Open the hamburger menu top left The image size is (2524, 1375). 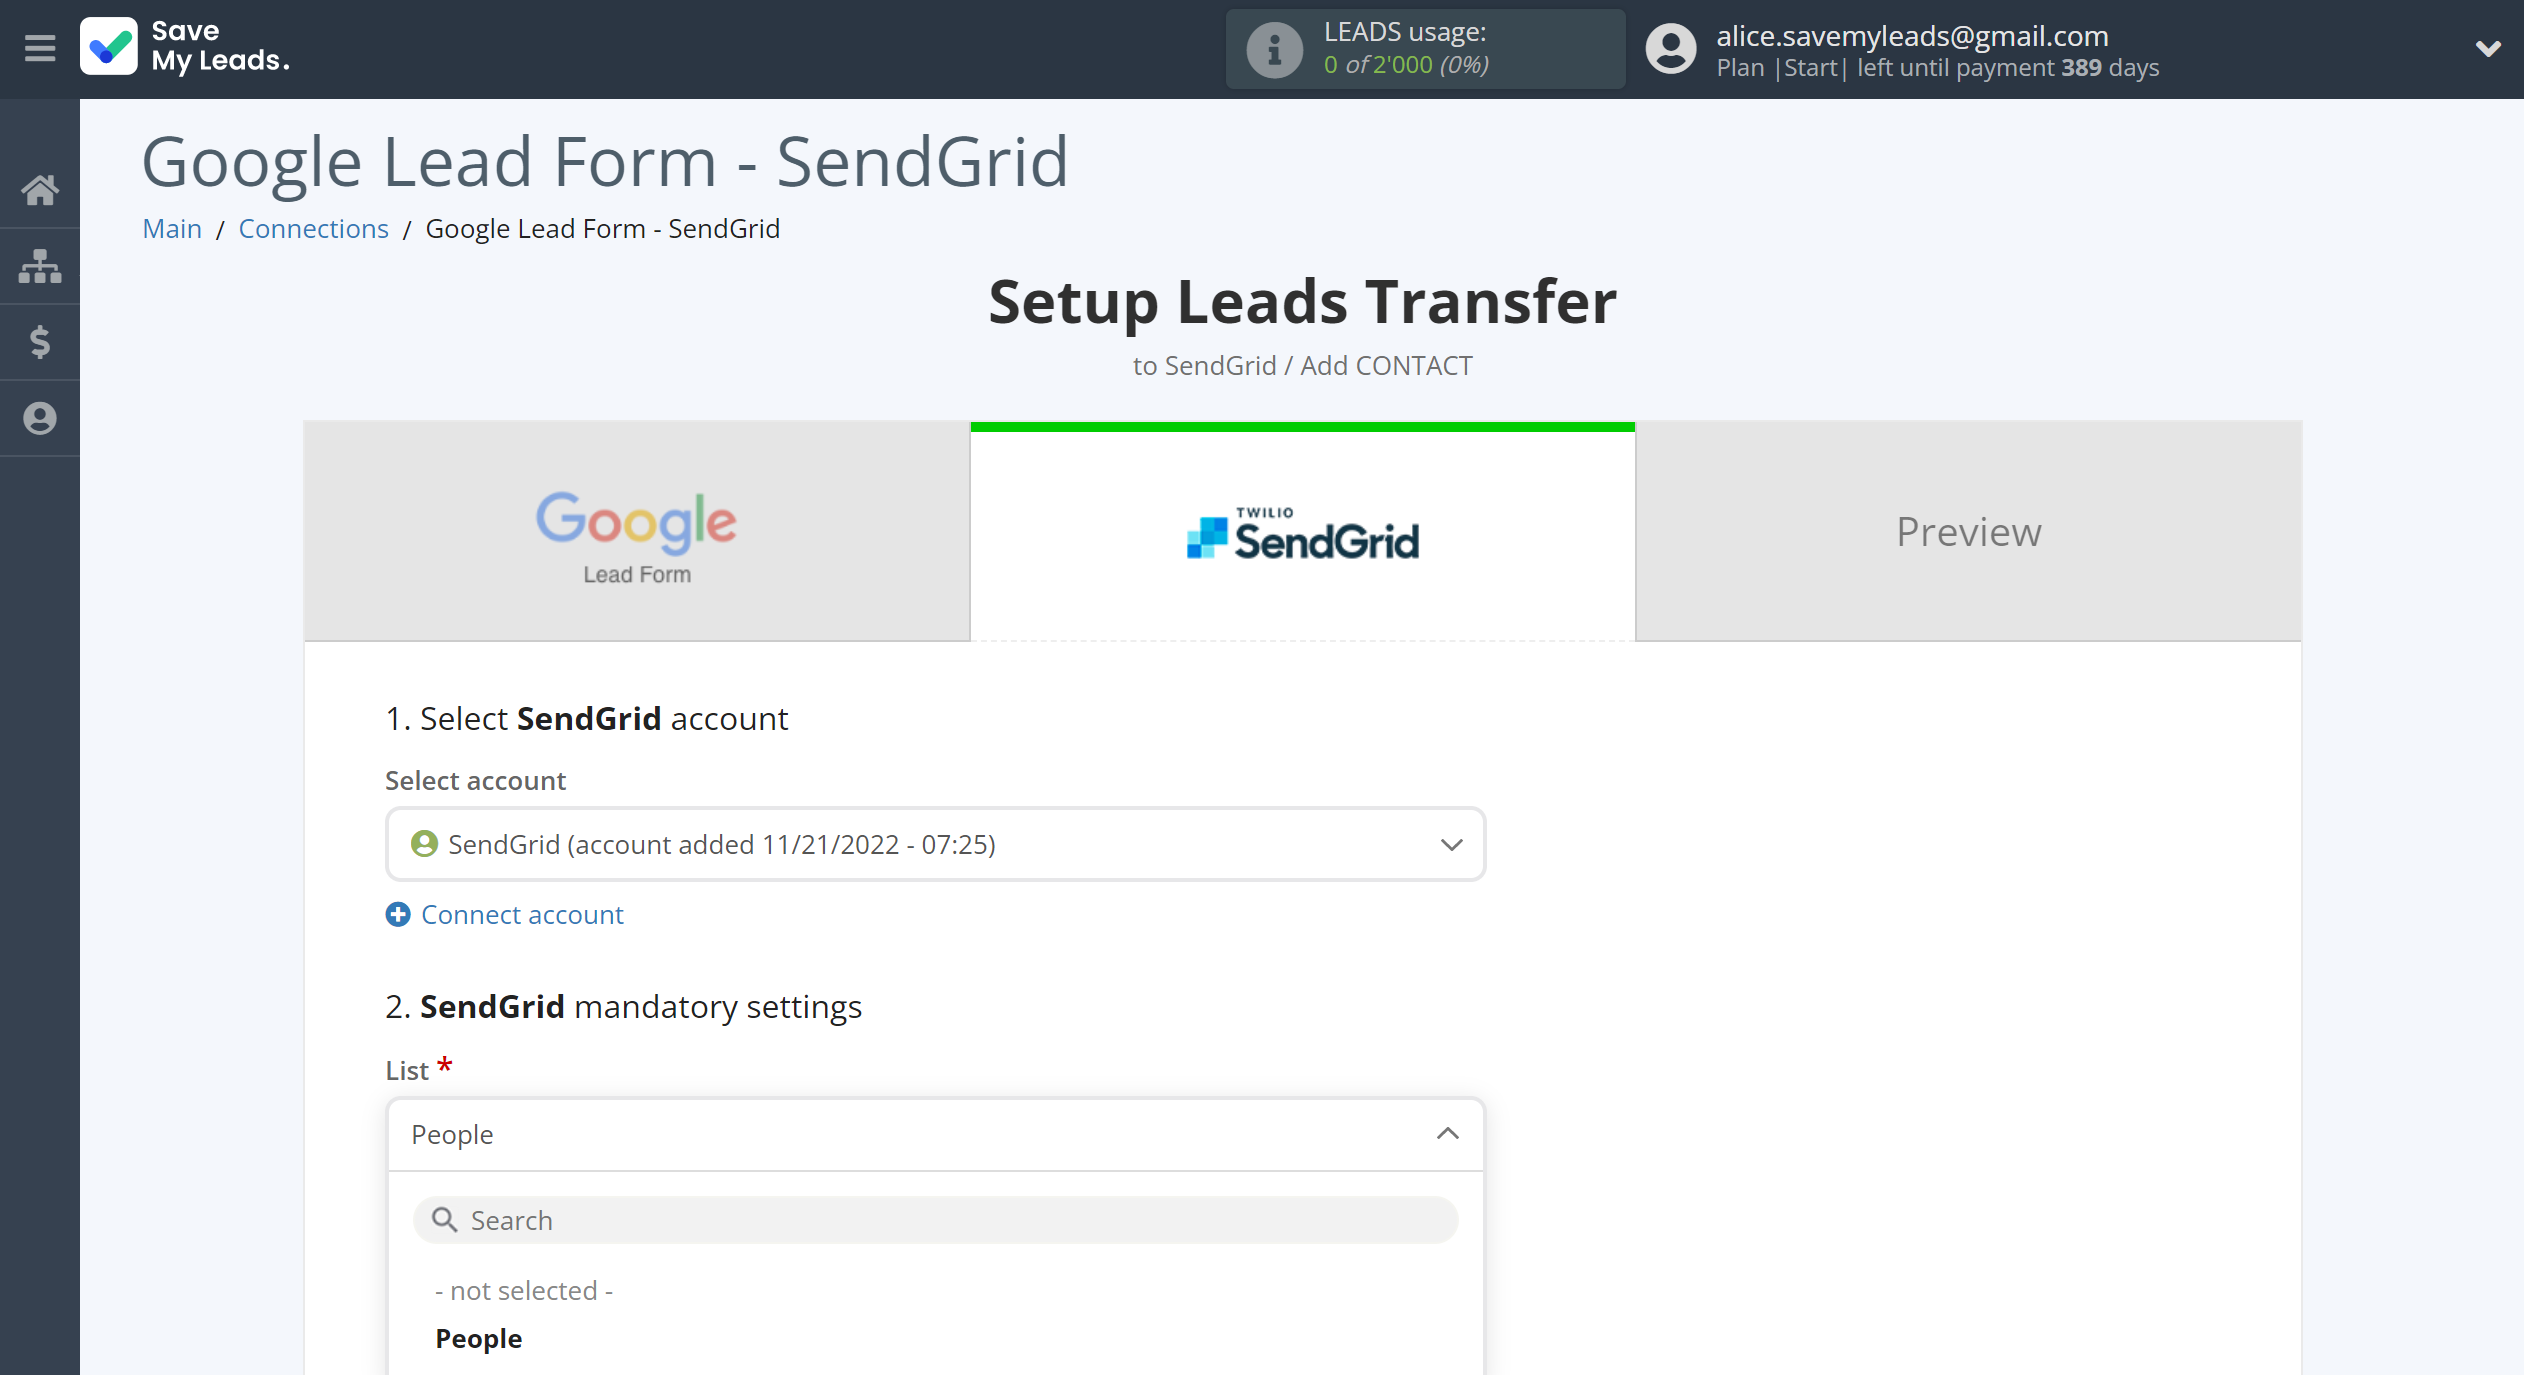[37, 47]
